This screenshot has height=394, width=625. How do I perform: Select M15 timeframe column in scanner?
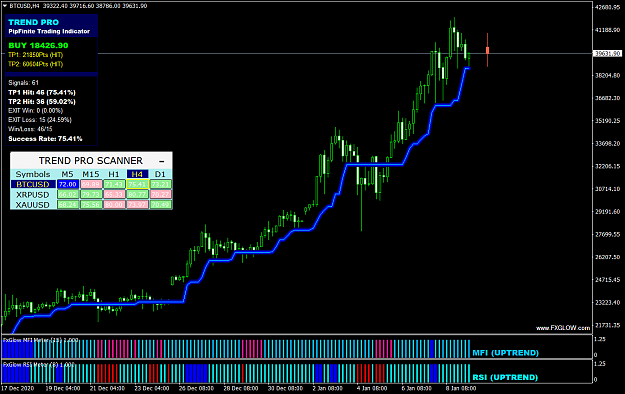coord(91,174)
